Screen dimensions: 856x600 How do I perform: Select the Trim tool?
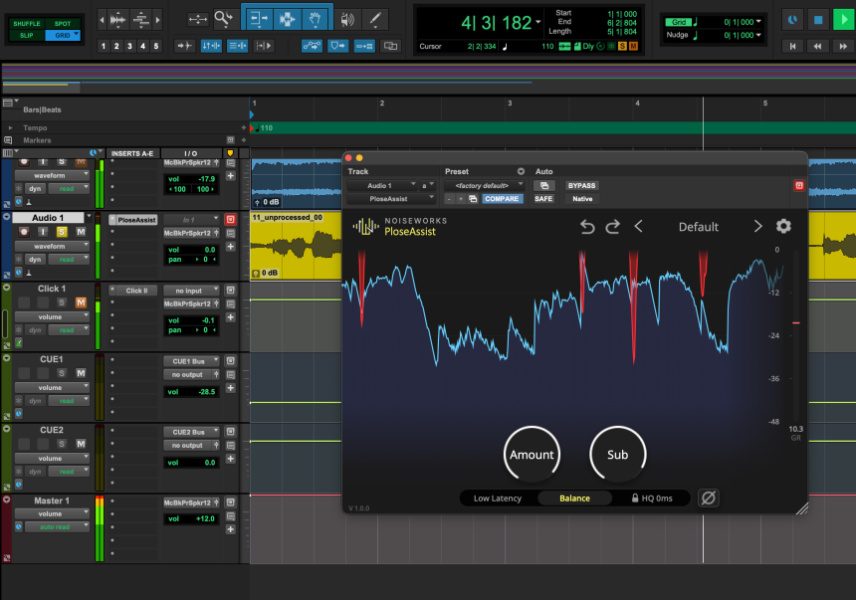[x=259, y=20]
